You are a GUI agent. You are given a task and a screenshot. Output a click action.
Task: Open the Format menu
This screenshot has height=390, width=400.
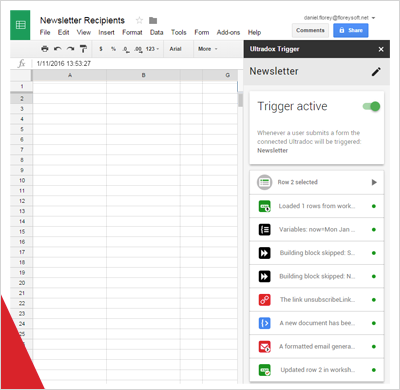click(x=132, y=32)
